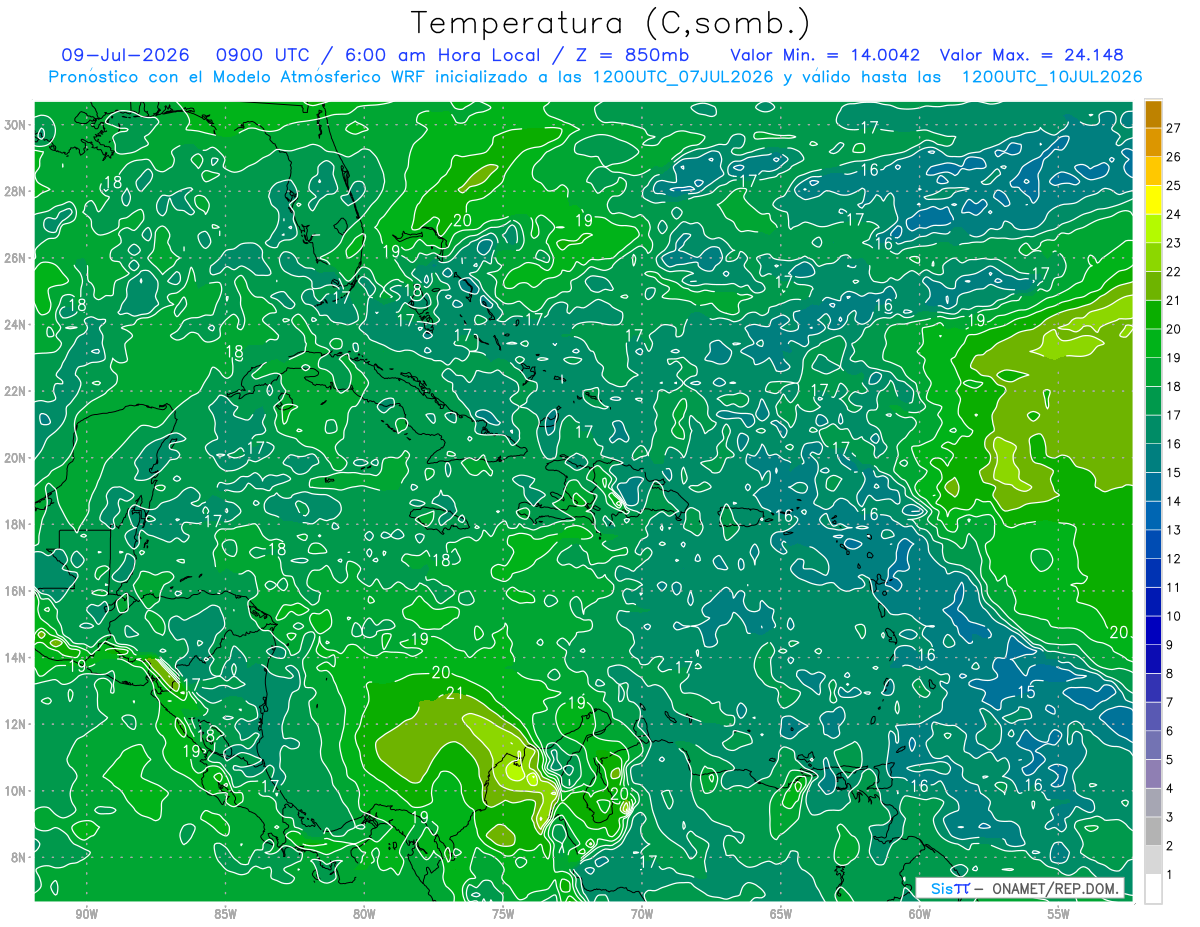Click the number 27 in color legend
This screenshot has height=927, width=1200.
pyautogui.click(x=1174, y=128)
